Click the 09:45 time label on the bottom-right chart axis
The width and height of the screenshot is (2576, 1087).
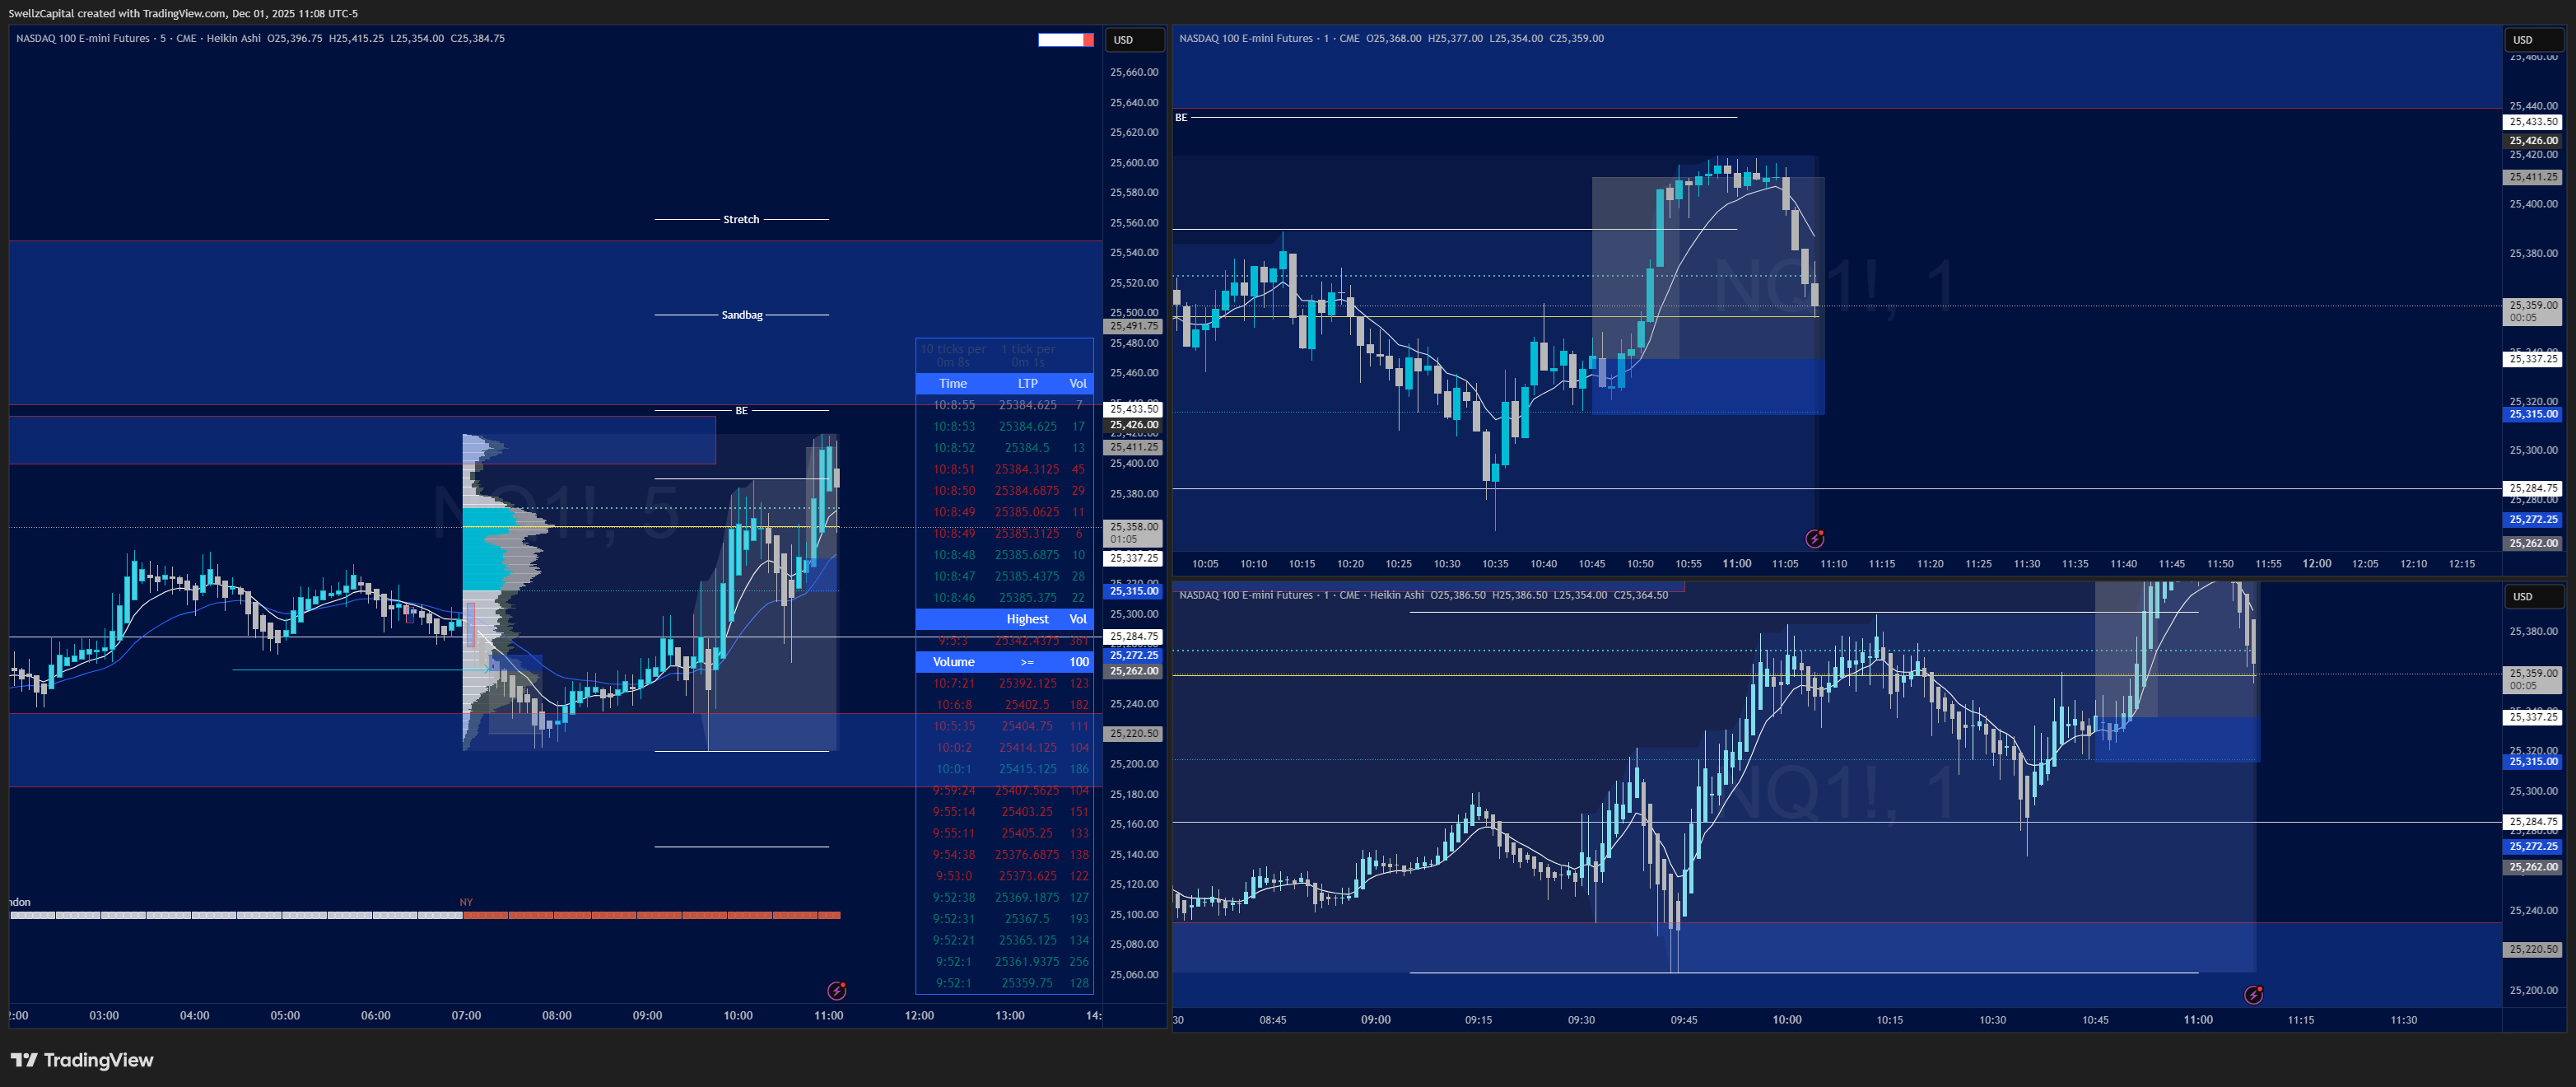click(1684, 1021)
